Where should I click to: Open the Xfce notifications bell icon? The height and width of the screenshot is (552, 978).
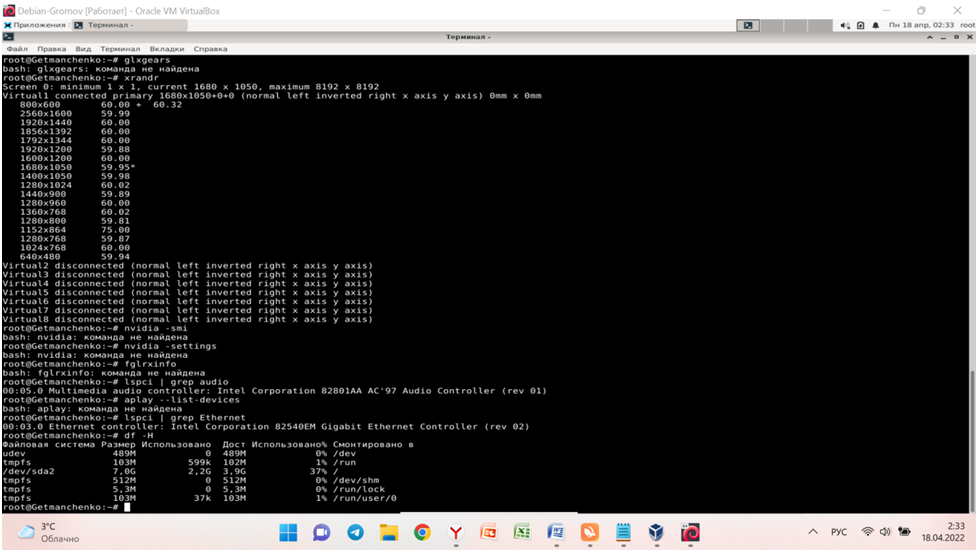[876, 26]
